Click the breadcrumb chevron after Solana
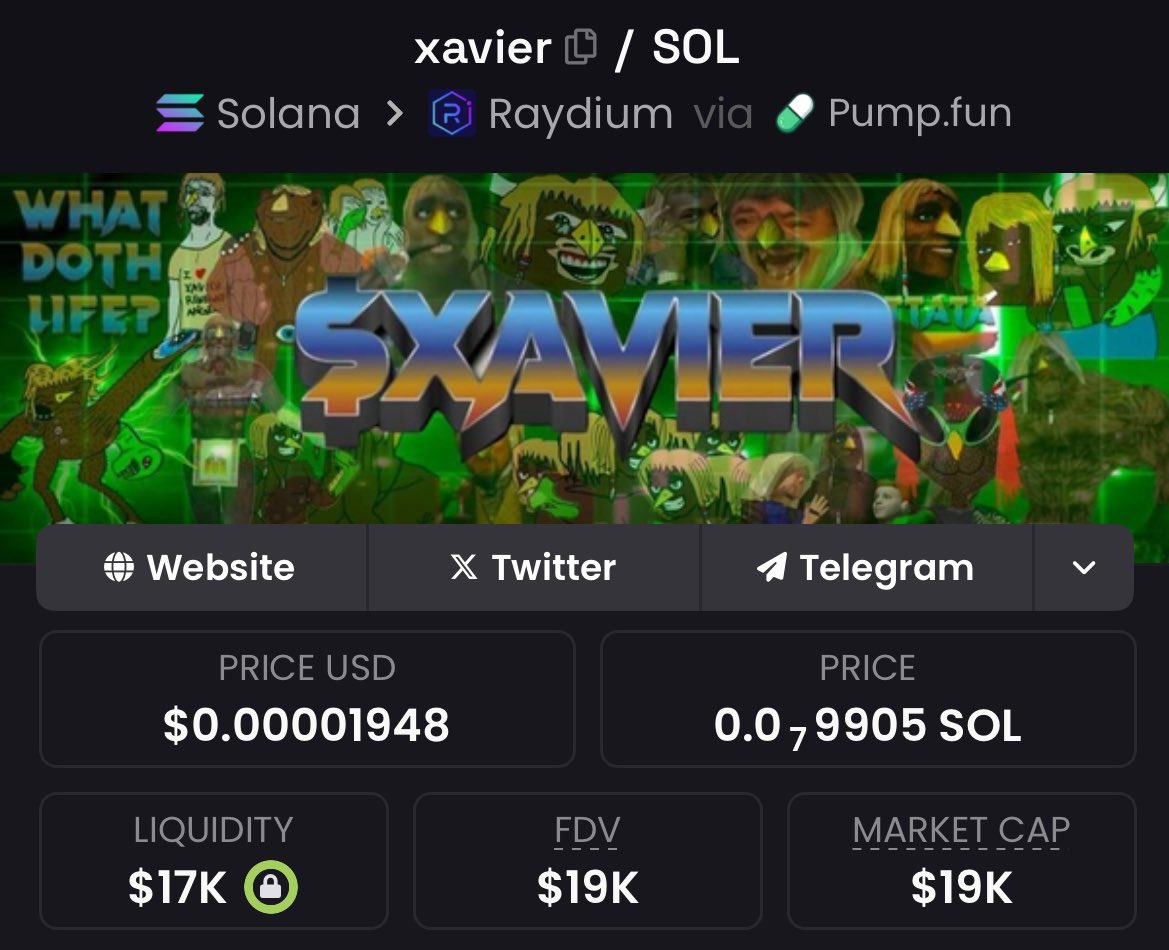This screenshot has width=1169, height=950. click(395, 113)
